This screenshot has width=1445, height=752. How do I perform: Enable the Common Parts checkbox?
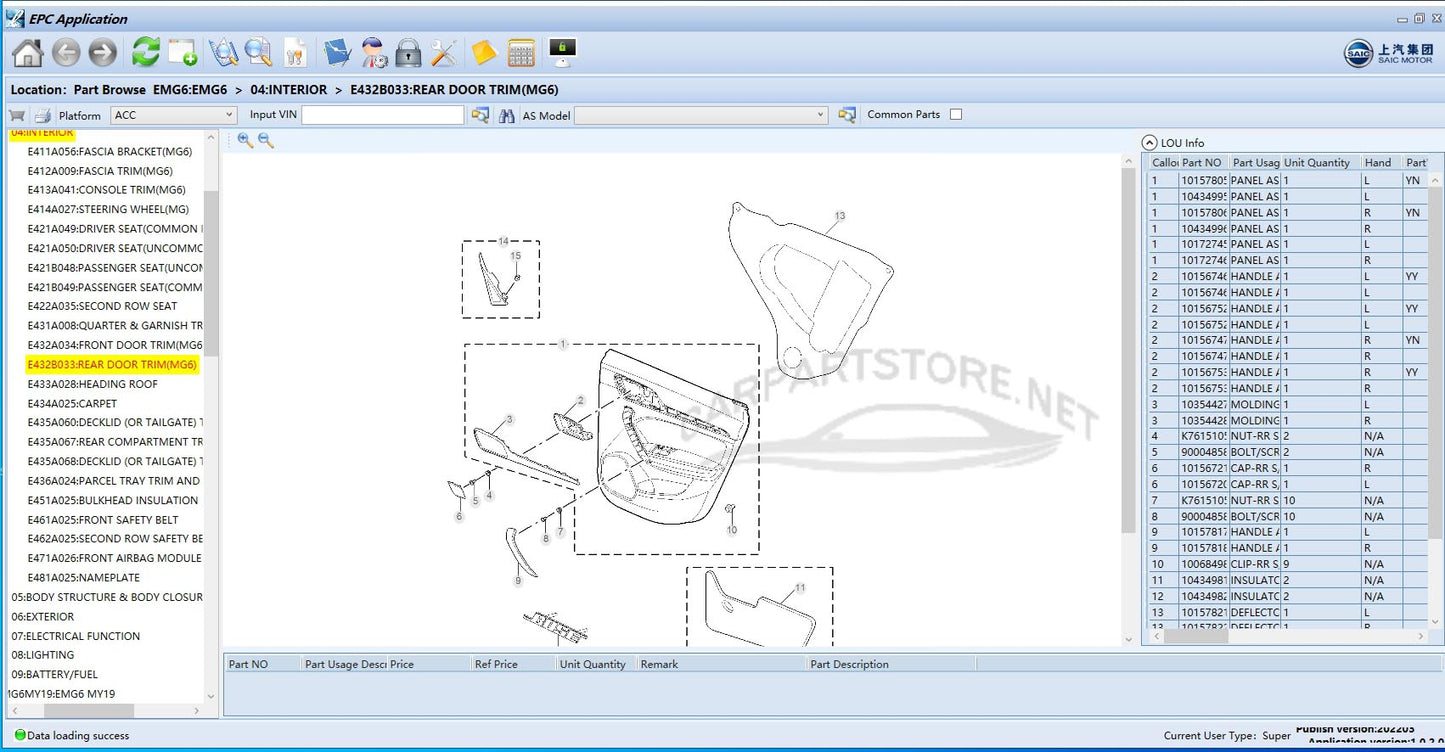(x=956, y=114)
